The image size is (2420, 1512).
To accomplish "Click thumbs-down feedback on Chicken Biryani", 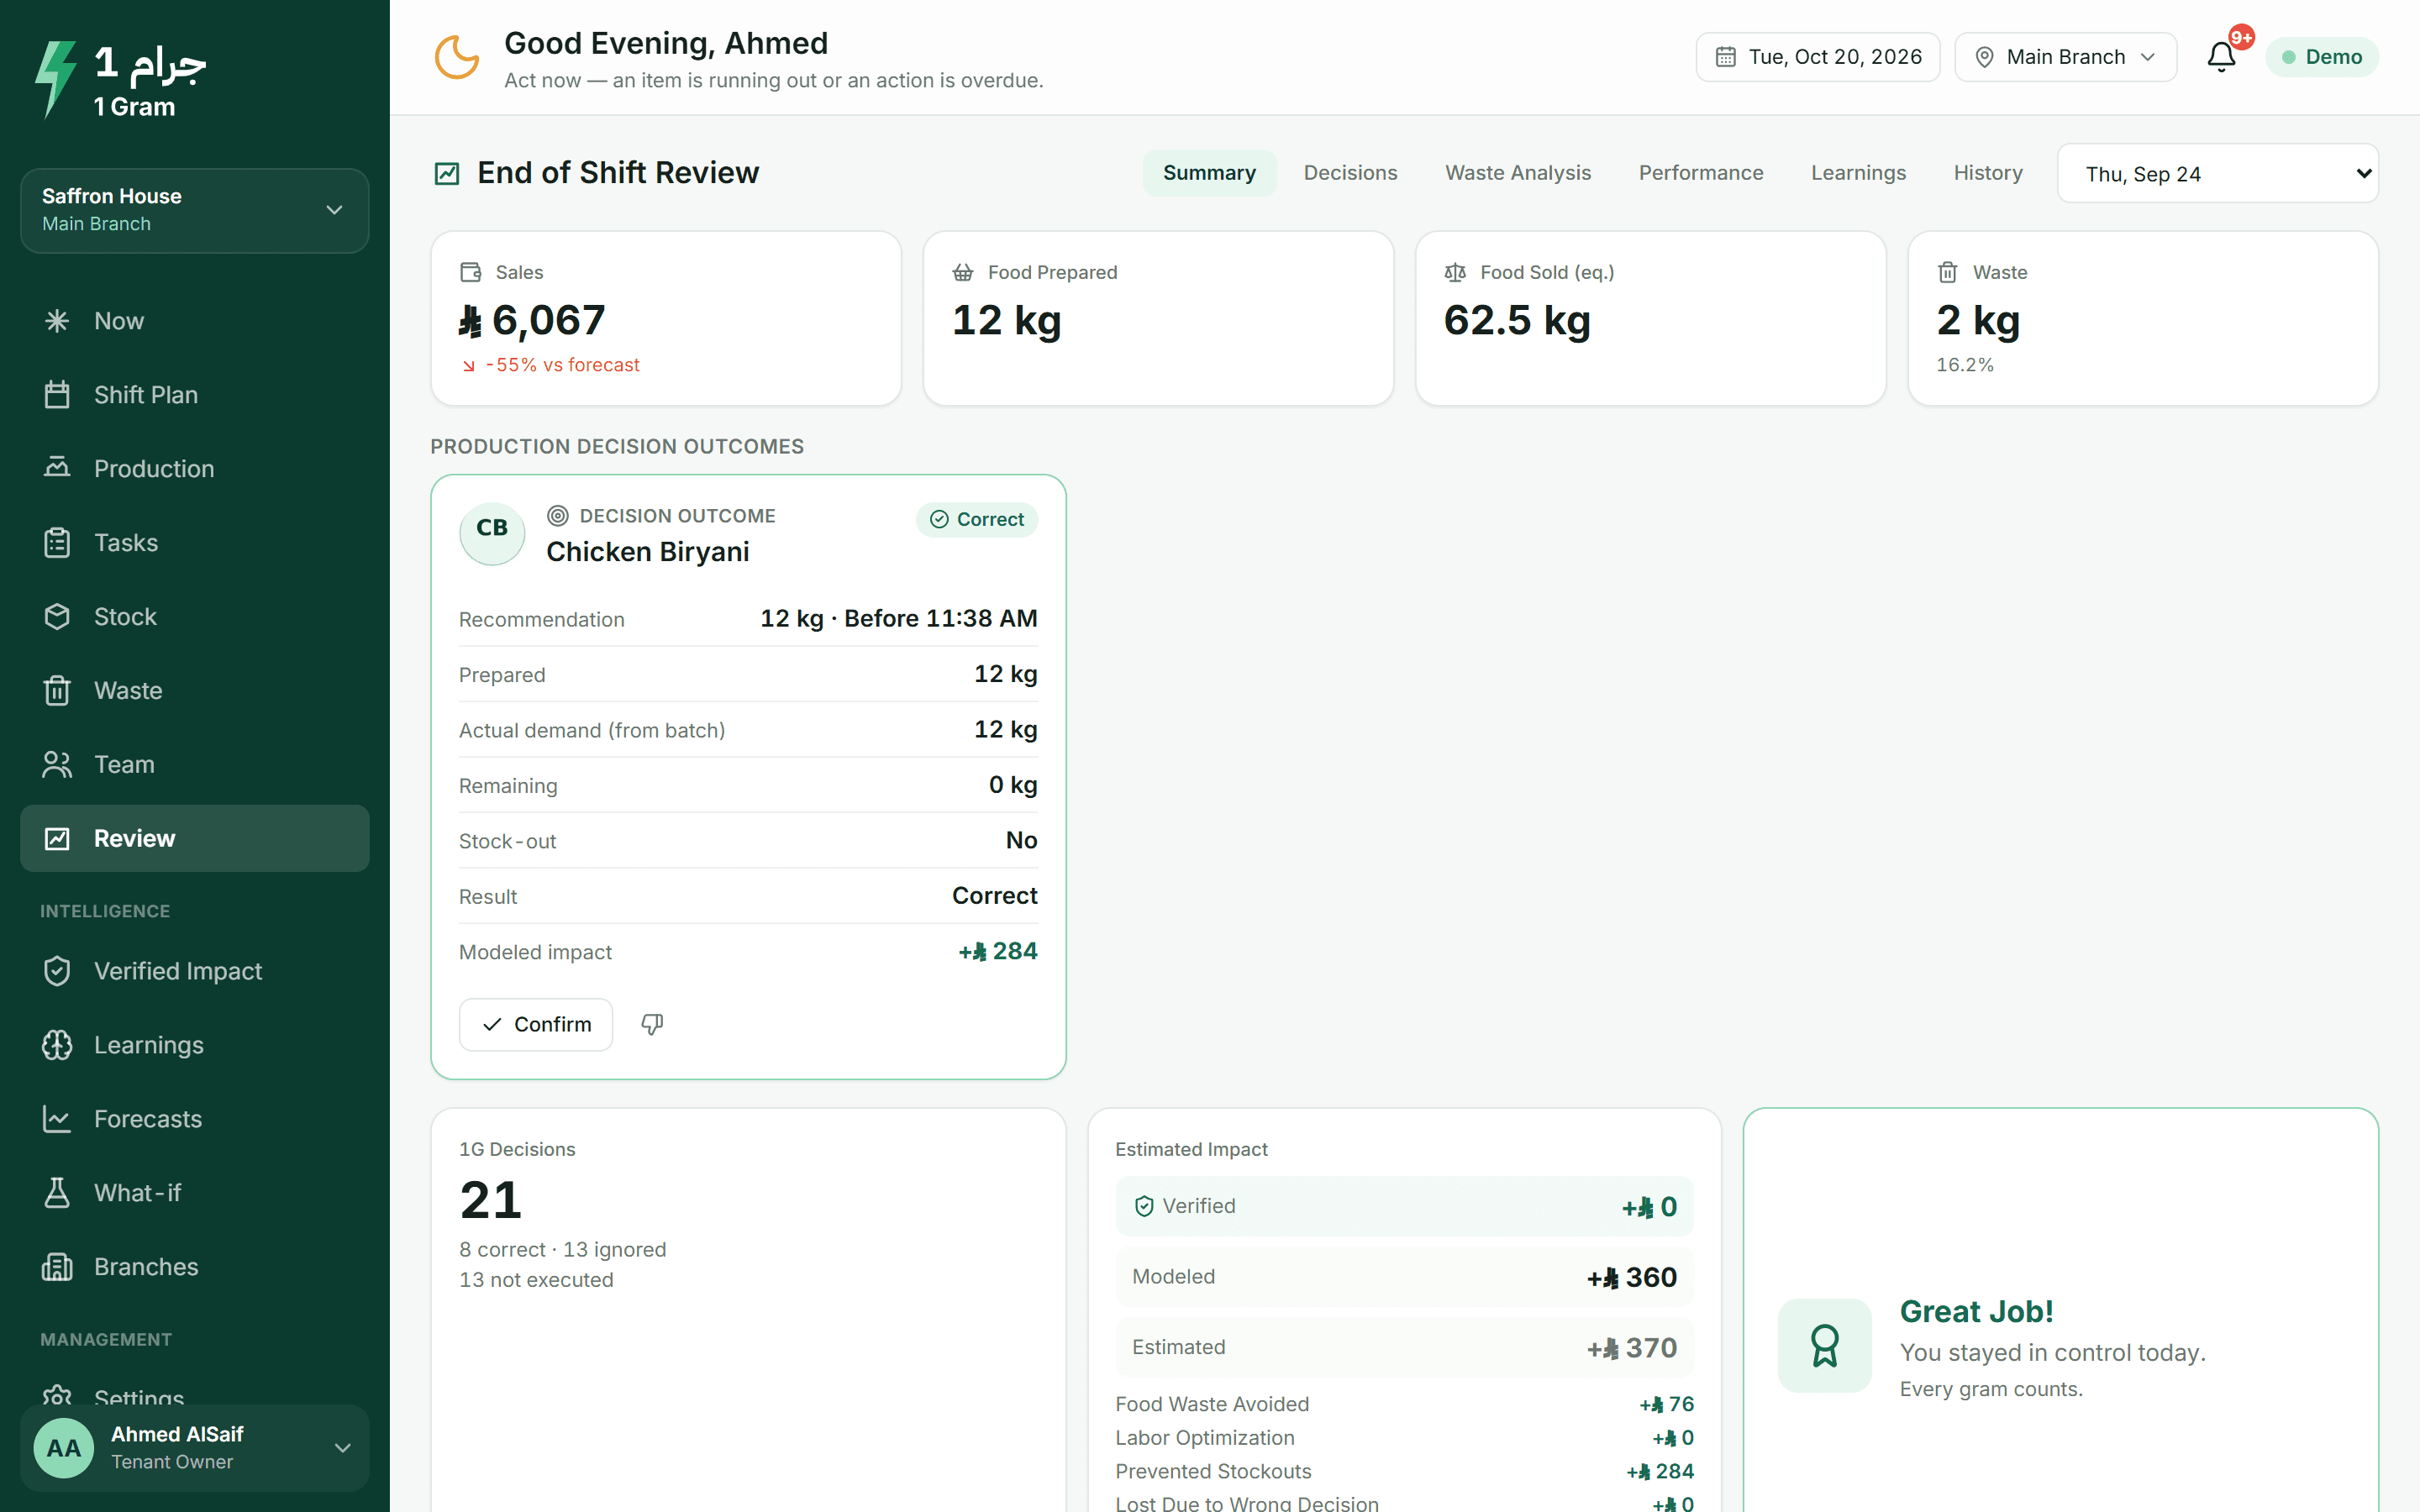I will (x=652, y=1024).
